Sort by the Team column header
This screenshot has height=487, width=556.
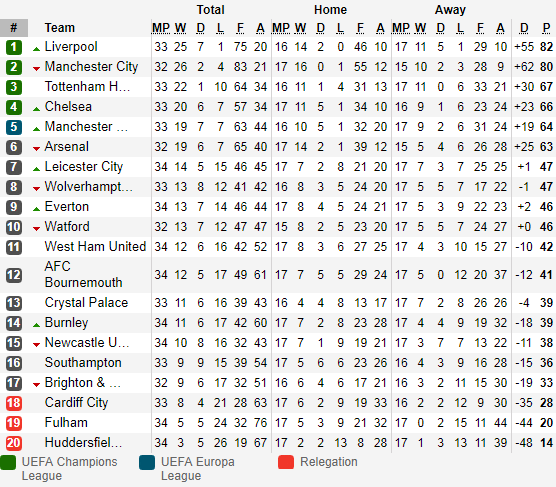tap(60, 28)
